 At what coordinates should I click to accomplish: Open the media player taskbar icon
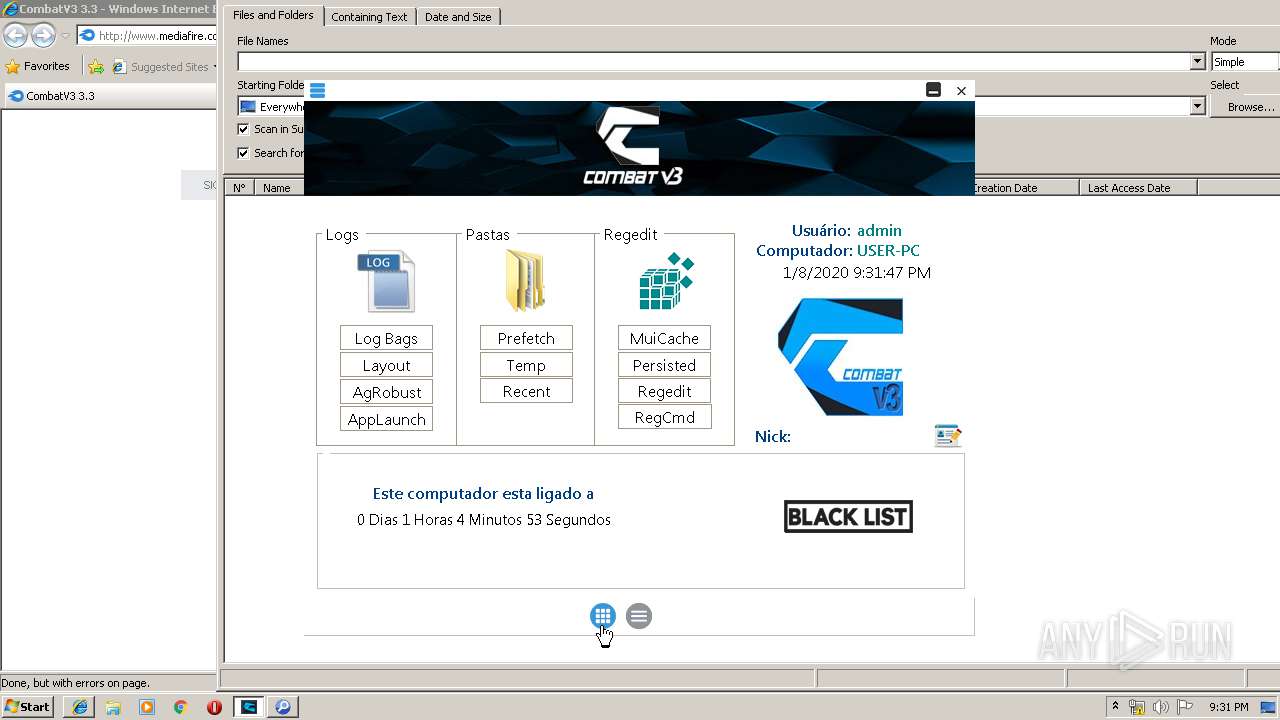[147, 706]
